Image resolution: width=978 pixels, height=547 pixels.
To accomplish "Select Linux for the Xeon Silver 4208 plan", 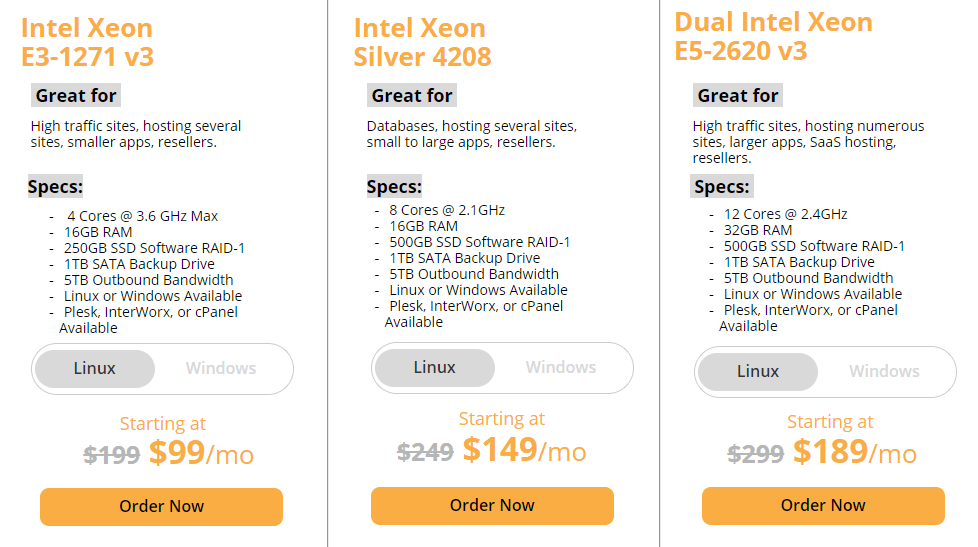I will click(x=434, y=367).
